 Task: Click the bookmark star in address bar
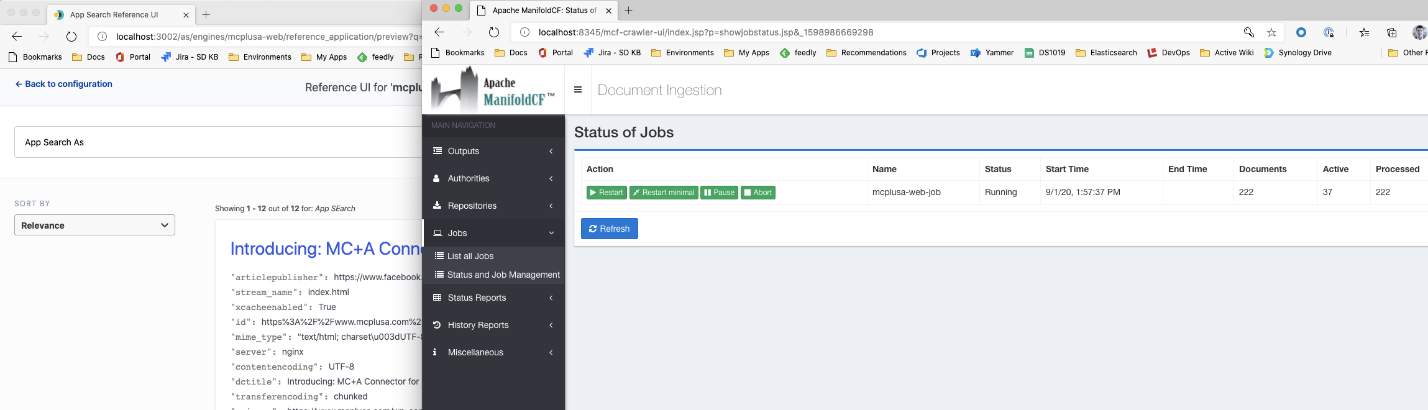tap(1271, 32)
